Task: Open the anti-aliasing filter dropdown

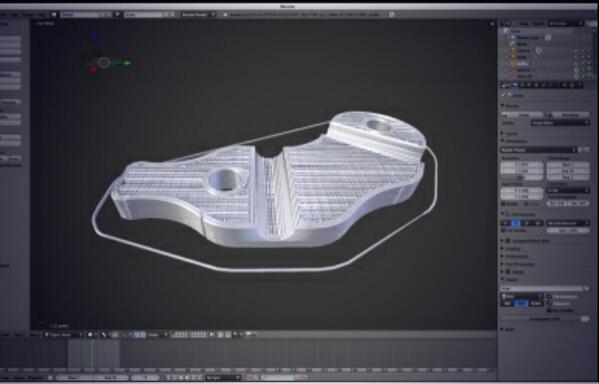Action: click(x=568, y=223)
